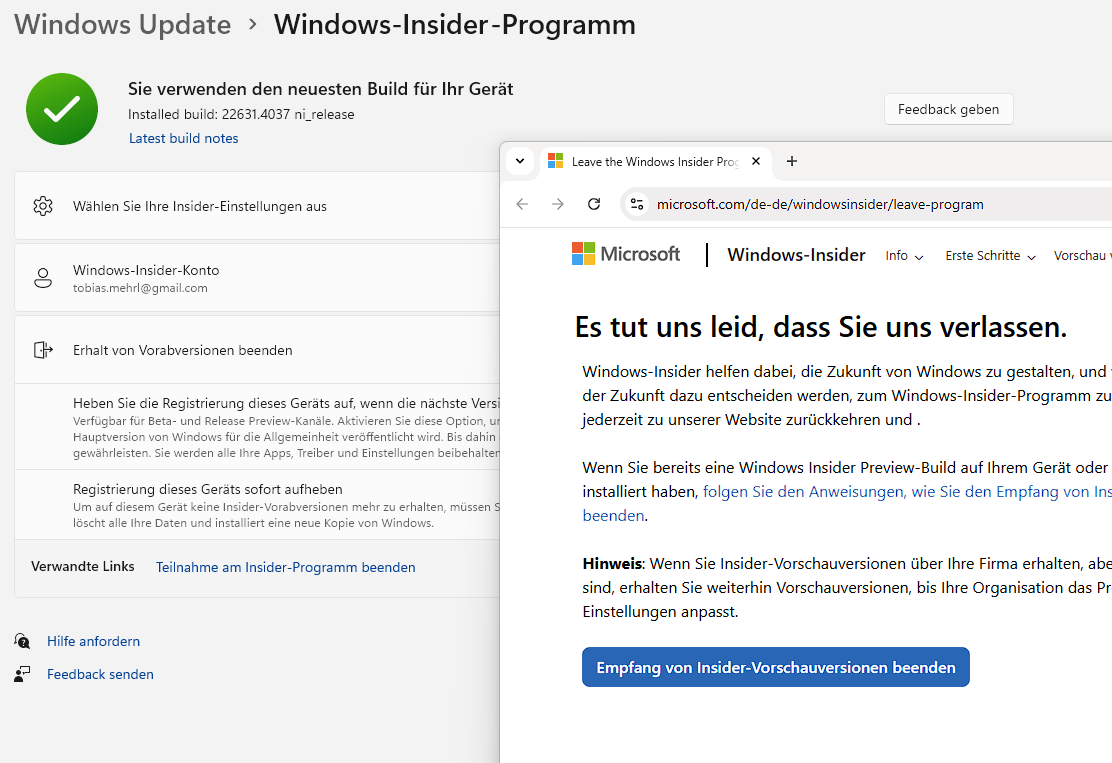
Task: Click the browser address bar URL
Action: click(x=820, y=204)
